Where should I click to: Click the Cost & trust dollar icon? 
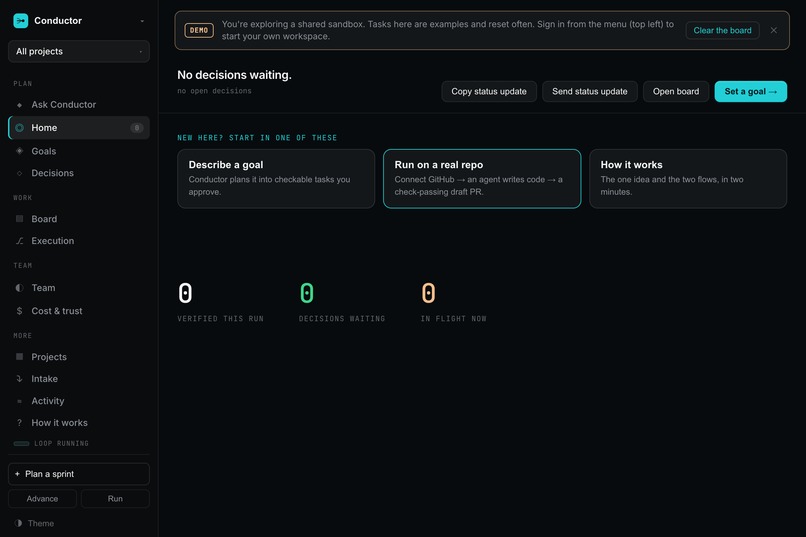pyautogui.click(x=20, y=311)
